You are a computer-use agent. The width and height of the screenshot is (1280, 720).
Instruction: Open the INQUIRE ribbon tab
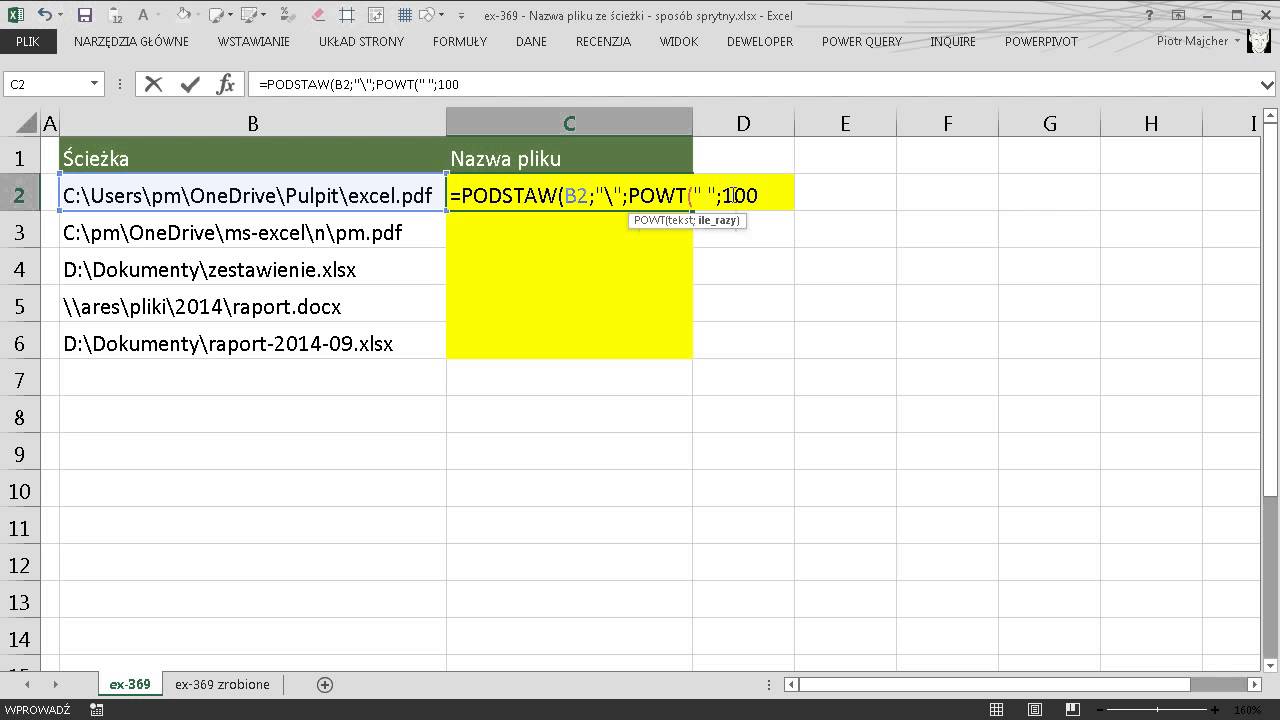(953, 41)
